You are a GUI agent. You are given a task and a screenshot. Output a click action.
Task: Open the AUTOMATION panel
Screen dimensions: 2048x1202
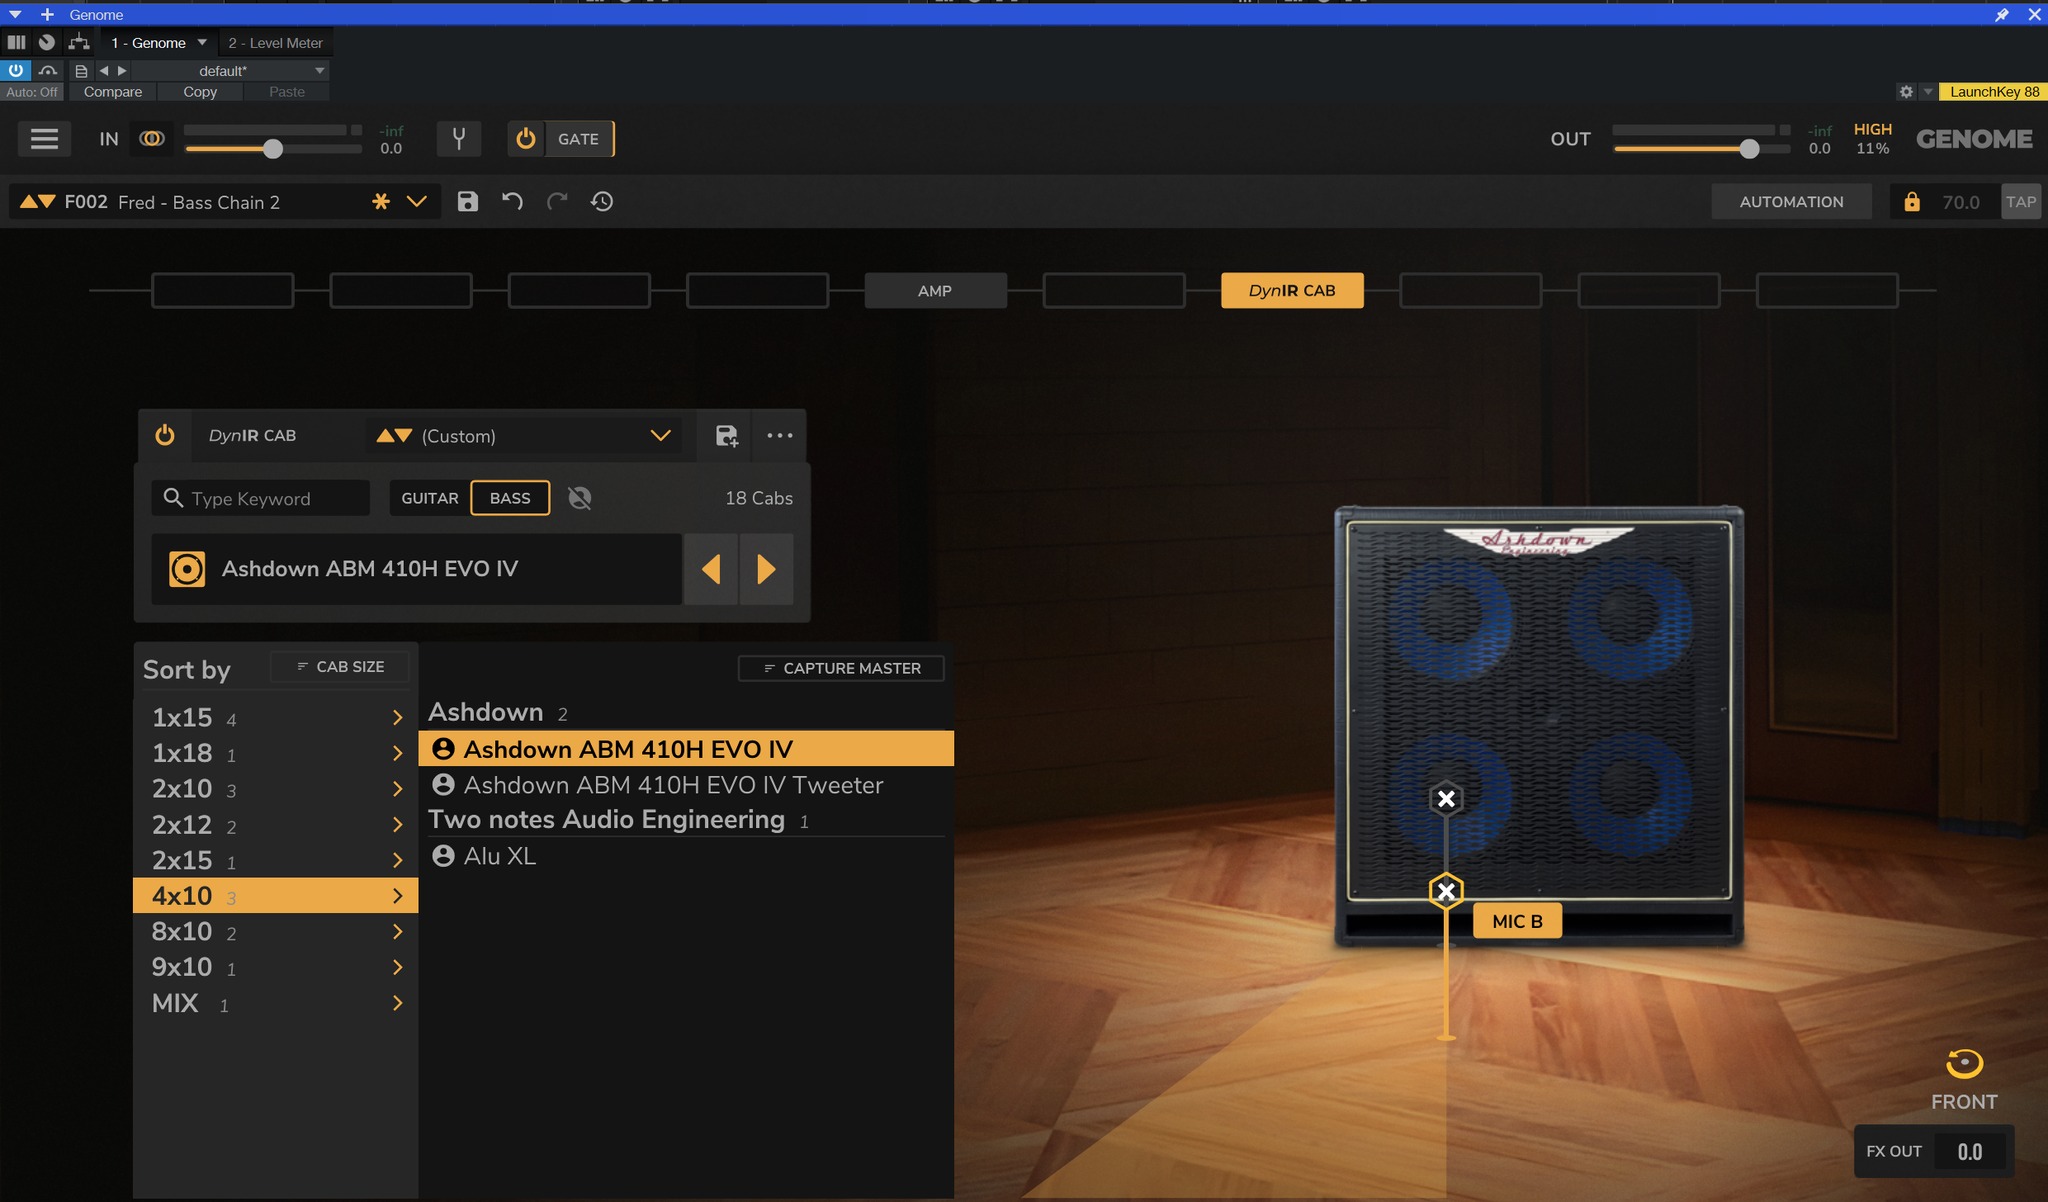(x=1791, y=202)
